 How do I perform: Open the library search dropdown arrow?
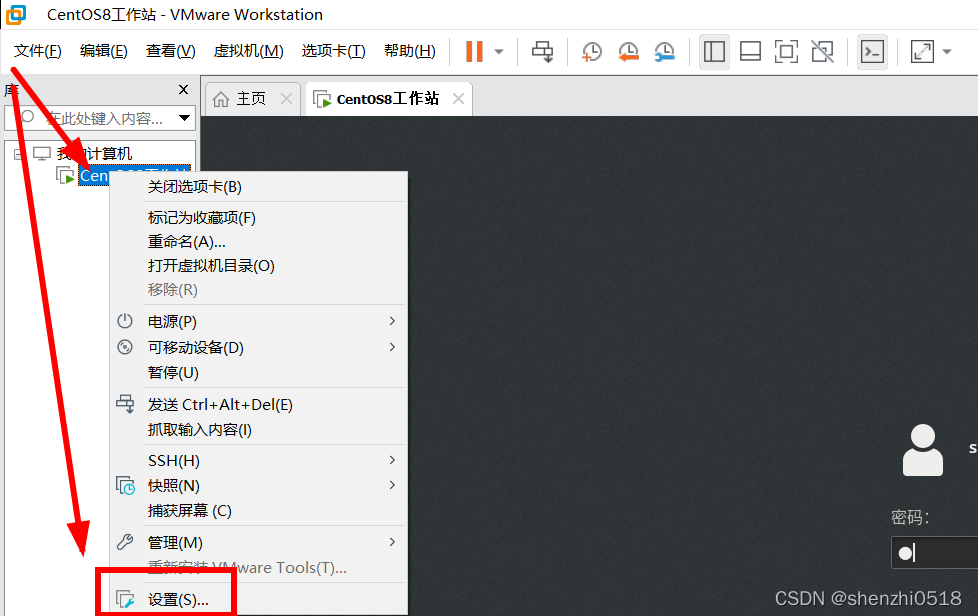(x=185, y=118)
